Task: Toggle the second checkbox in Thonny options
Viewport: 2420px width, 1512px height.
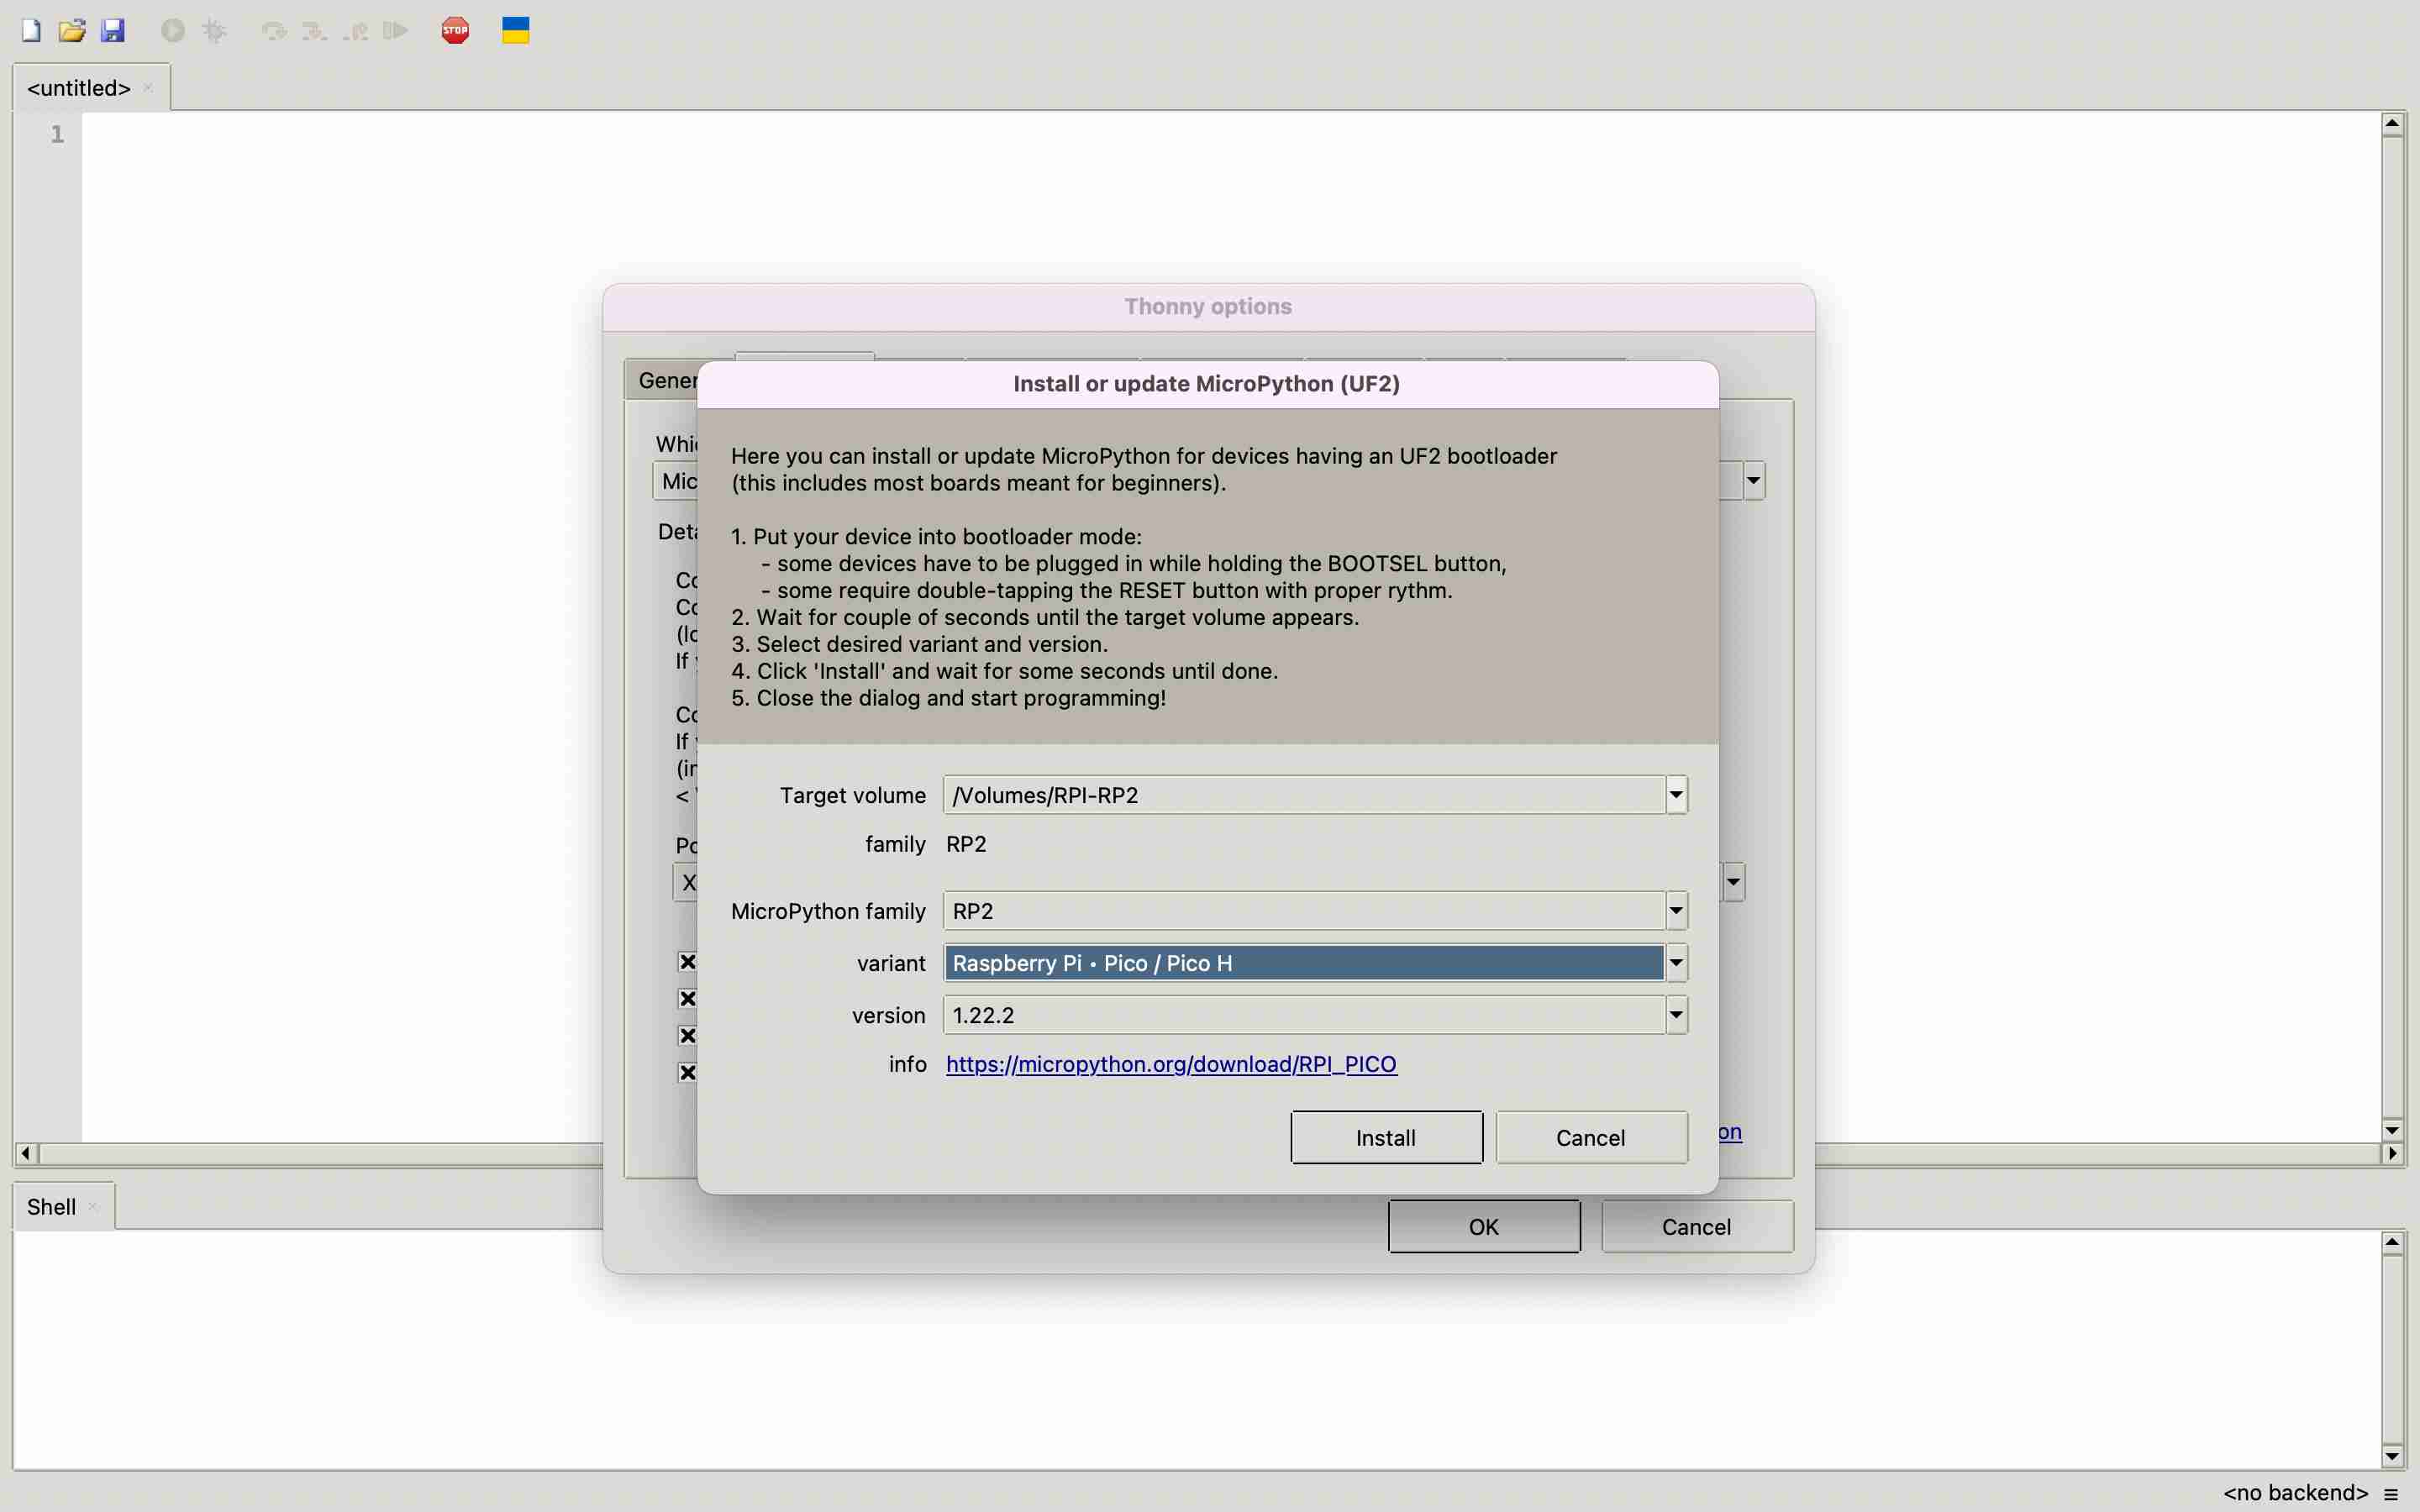Action: coord(687,999)
